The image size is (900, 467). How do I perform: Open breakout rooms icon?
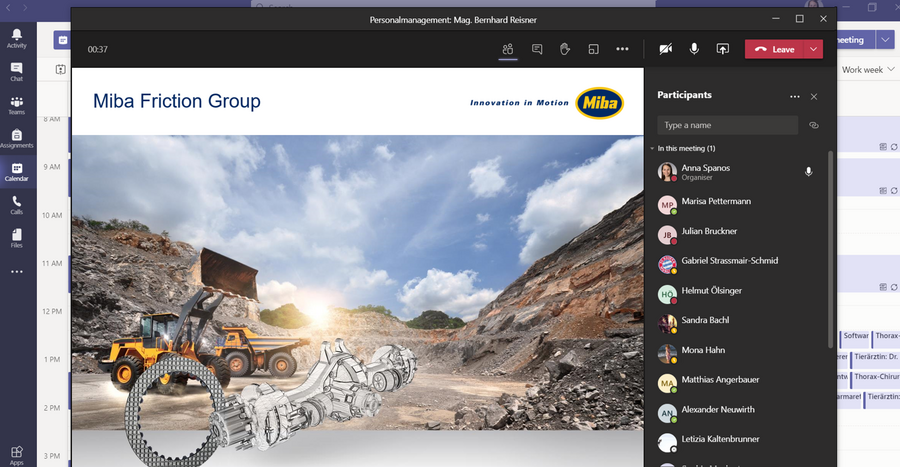point(593,49)
